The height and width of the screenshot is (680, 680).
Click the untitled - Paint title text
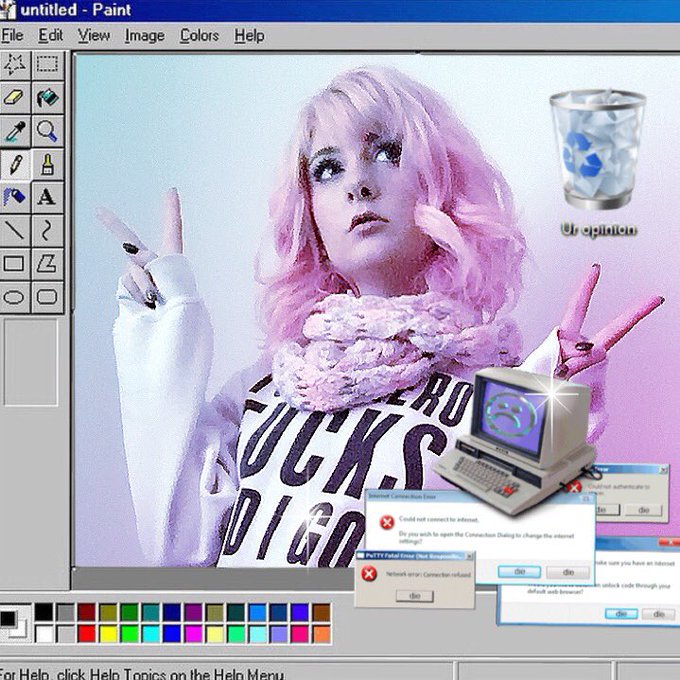[75, 10]
